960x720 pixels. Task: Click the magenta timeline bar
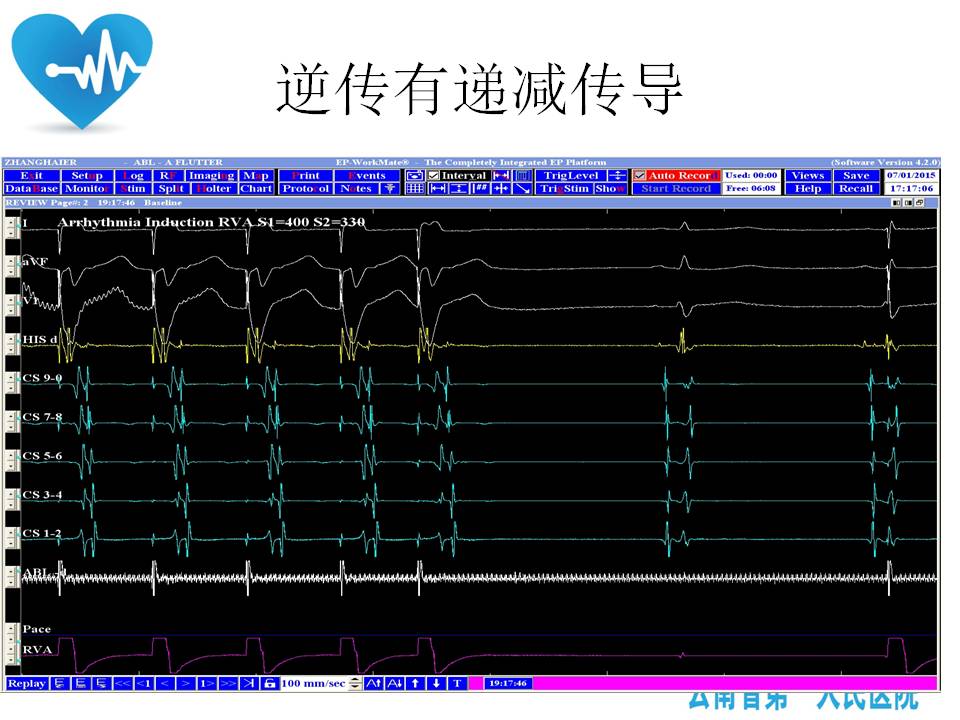click(740, 683)
